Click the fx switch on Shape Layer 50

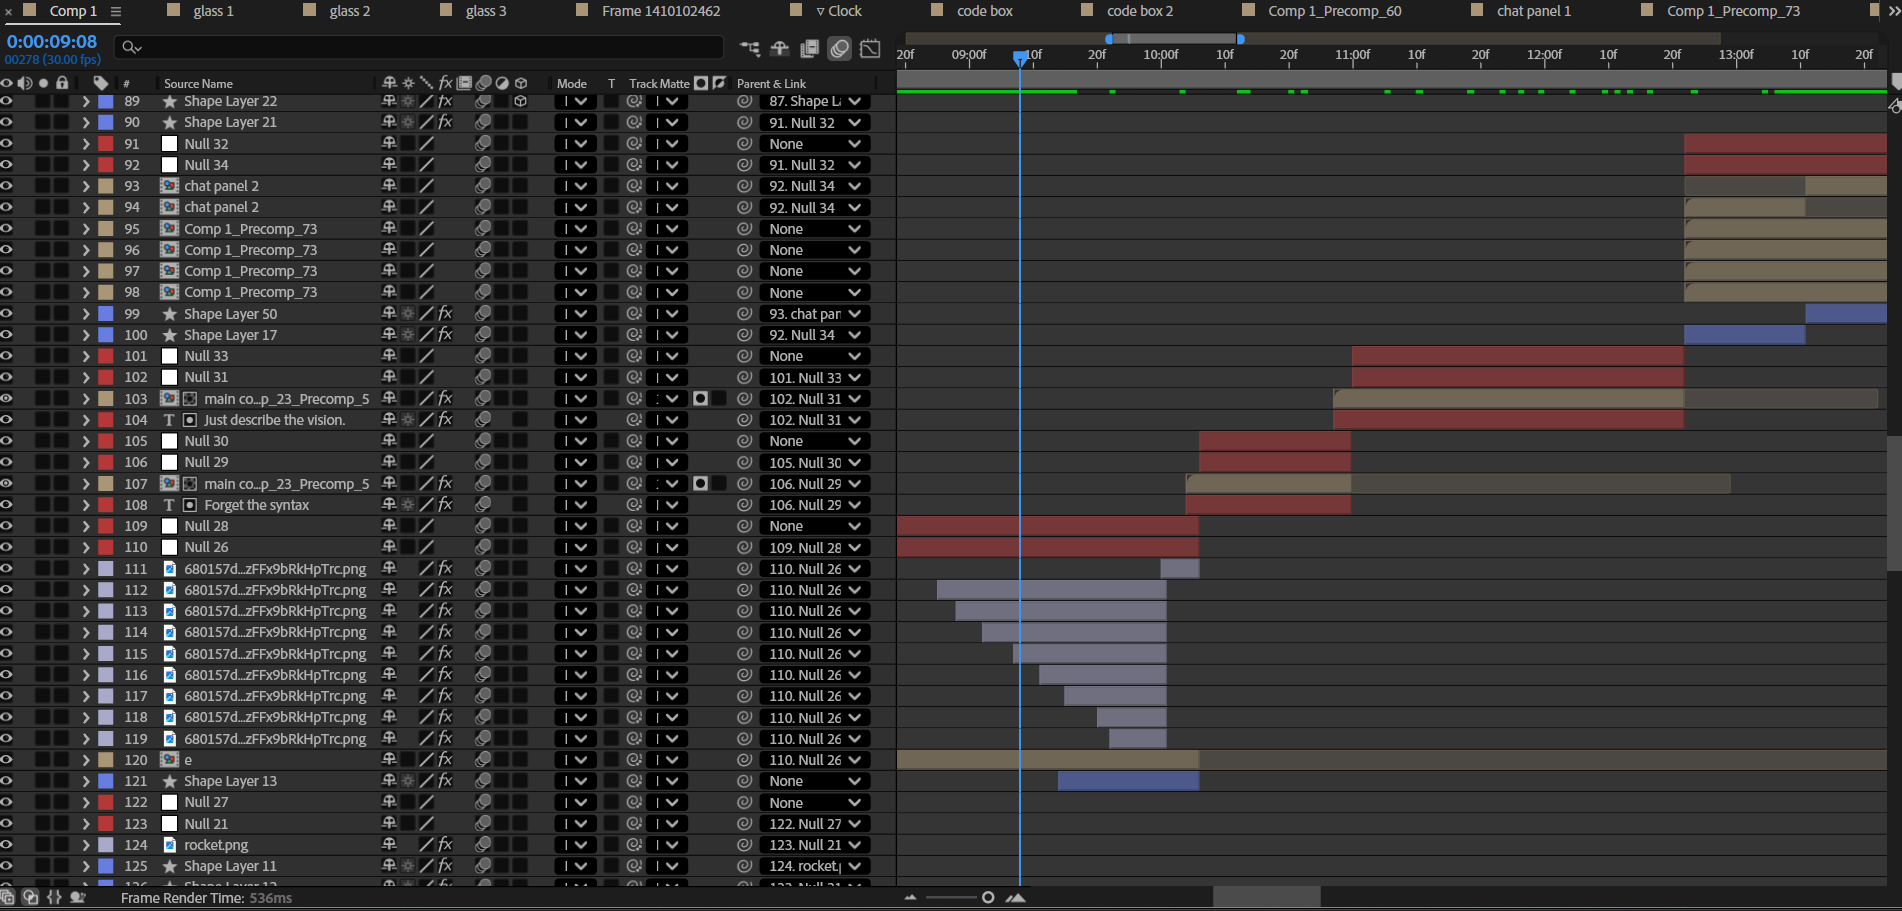(445, 314)
